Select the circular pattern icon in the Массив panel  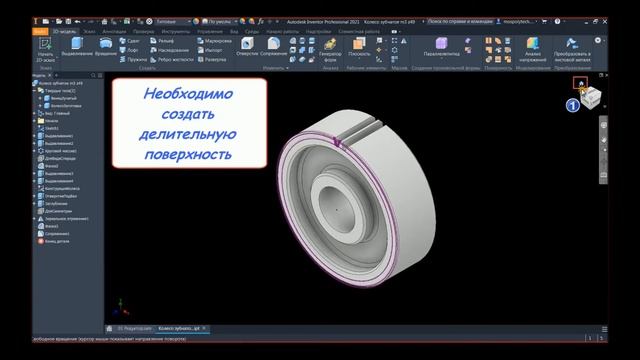coord(394,50)
